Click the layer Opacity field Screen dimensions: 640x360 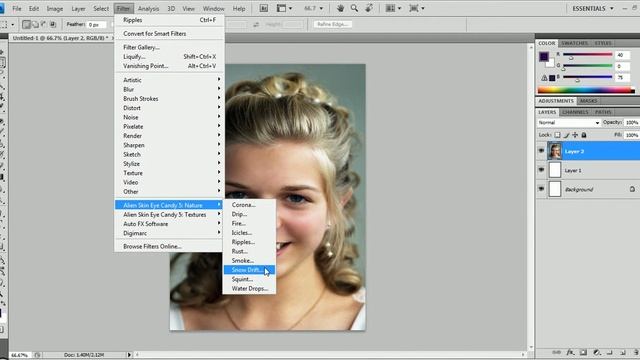tap(631, 122)
